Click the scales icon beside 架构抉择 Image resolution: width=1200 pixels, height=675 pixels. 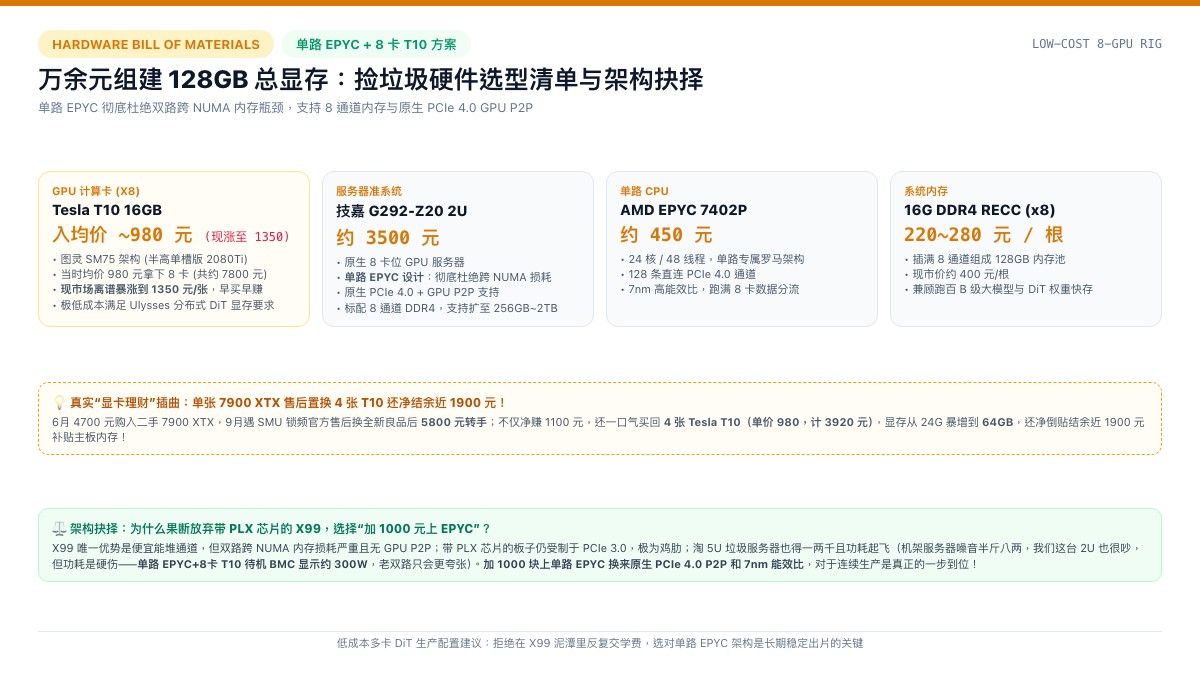click(x=58, y=528)
